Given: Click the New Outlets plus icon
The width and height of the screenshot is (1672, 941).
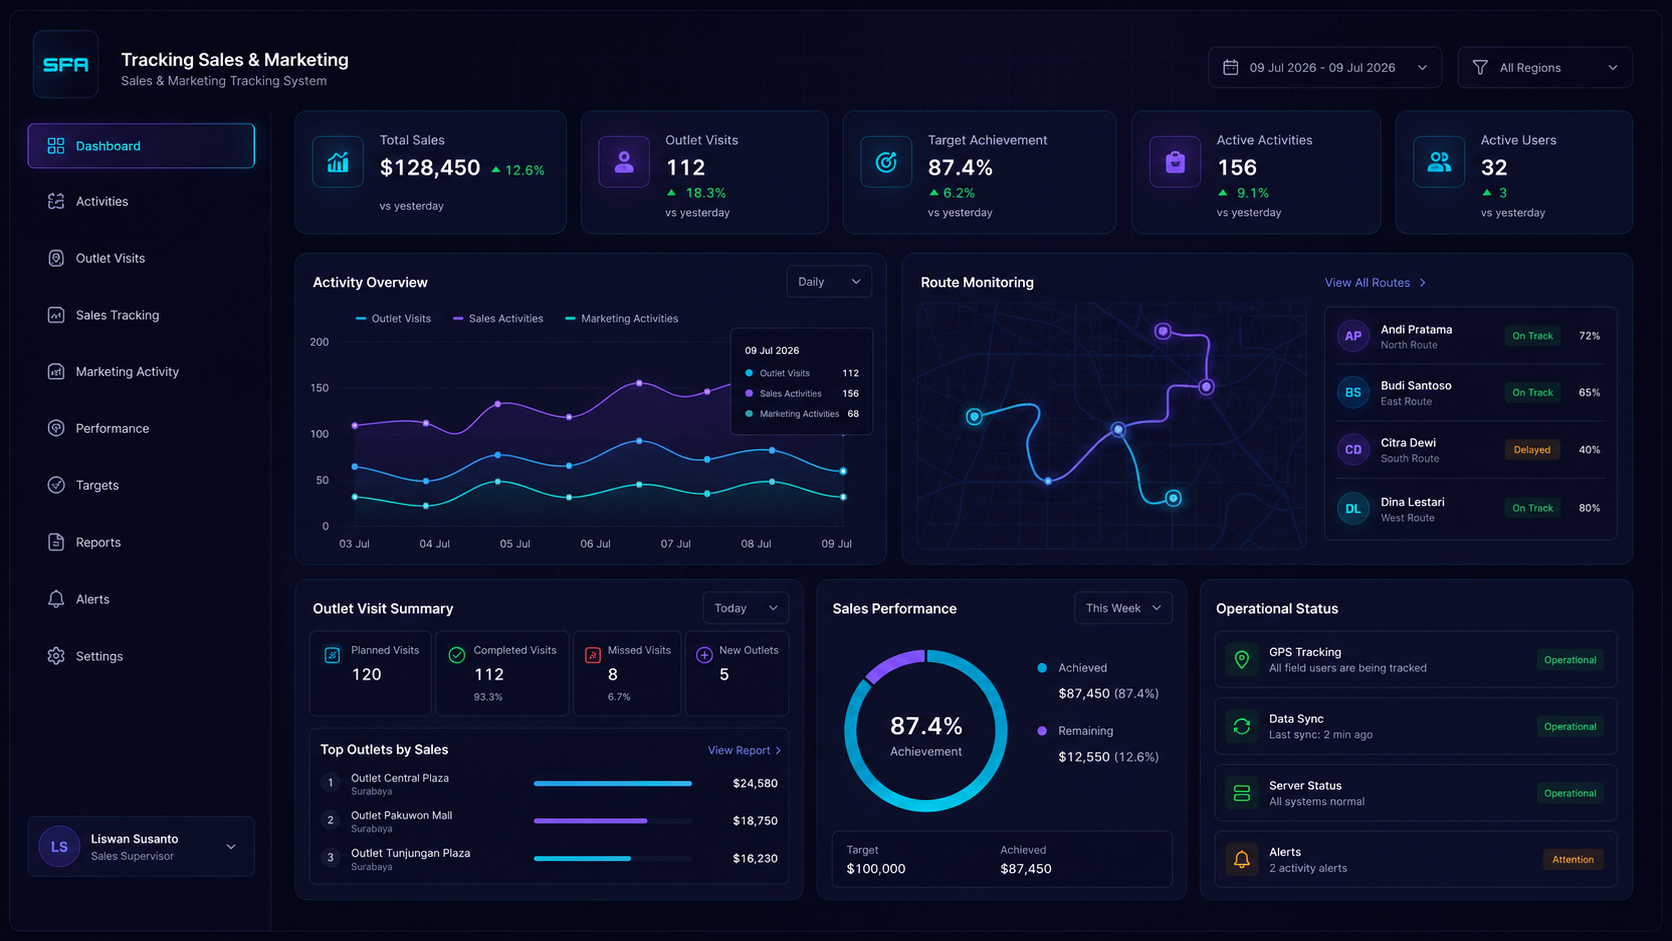Looking at the screenshot, I should 704,655.
